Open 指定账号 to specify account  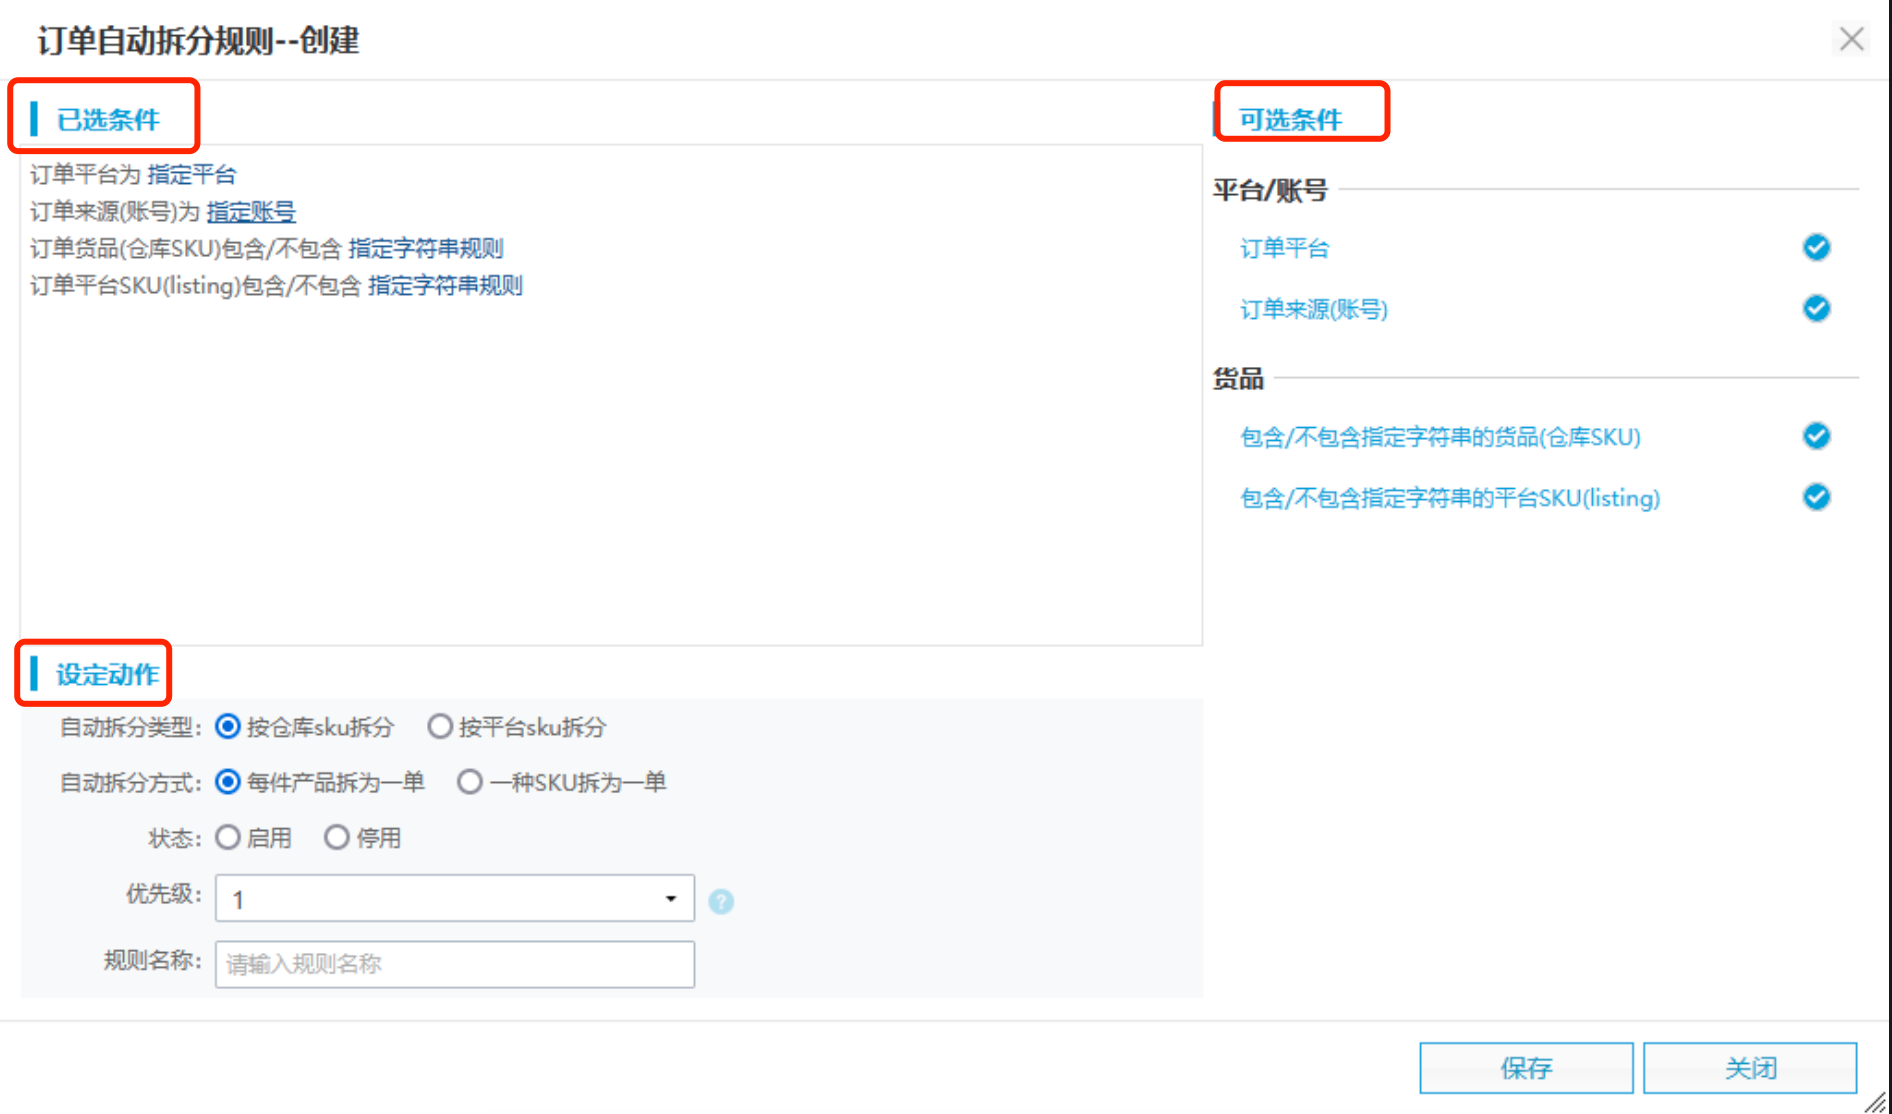click(x=250, y=212)
